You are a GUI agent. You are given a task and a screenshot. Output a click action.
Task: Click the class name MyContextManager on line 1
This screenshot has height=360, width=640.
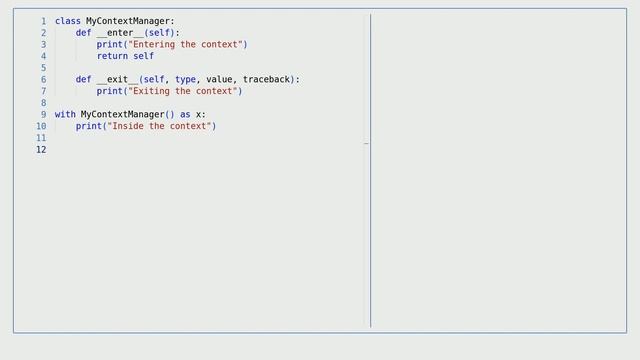(128, 21)
